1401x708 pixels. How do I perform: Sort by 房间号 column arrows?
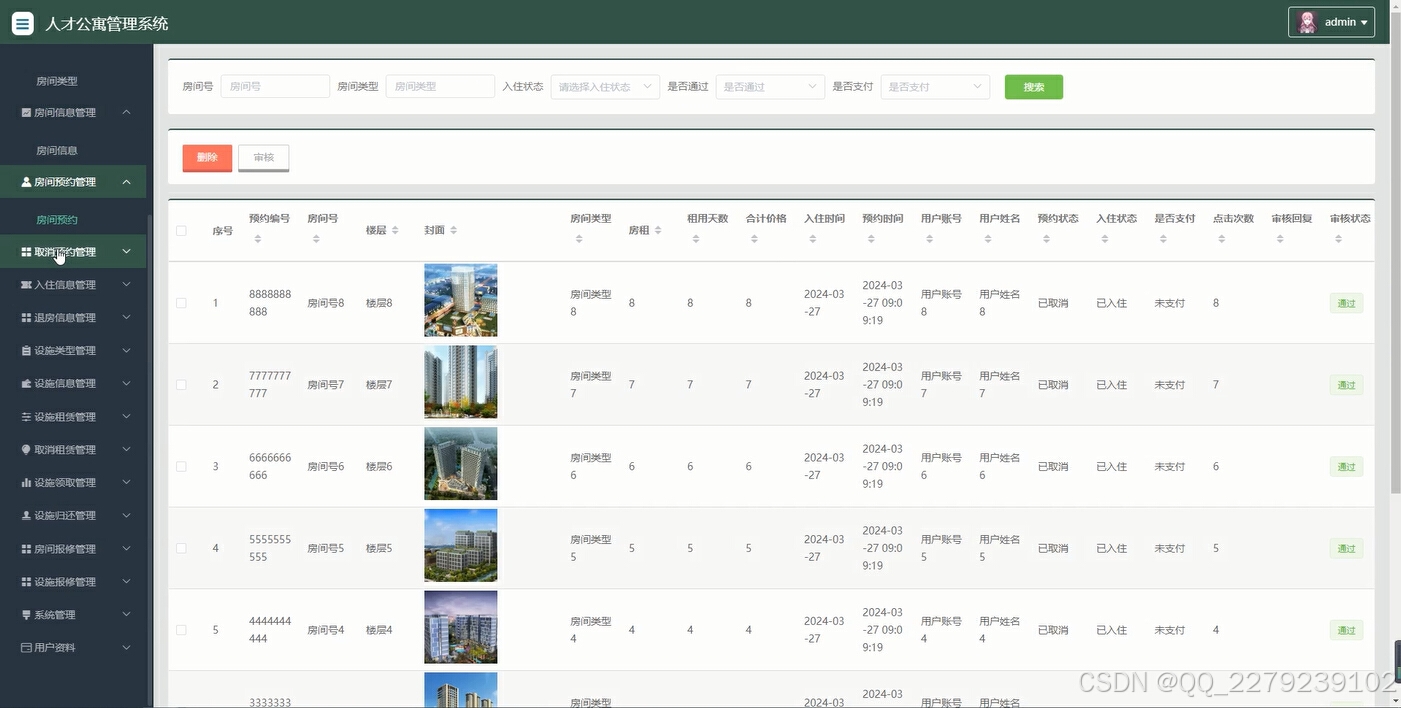316,239
